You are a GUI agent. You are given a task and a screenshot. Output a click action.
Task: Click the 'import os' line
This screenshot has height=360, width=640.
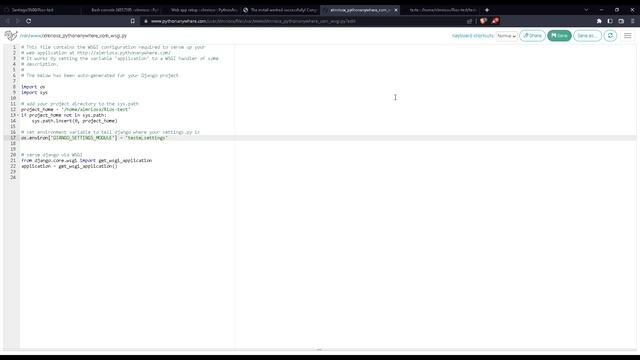pyautogui.click(x=33, y=87)
